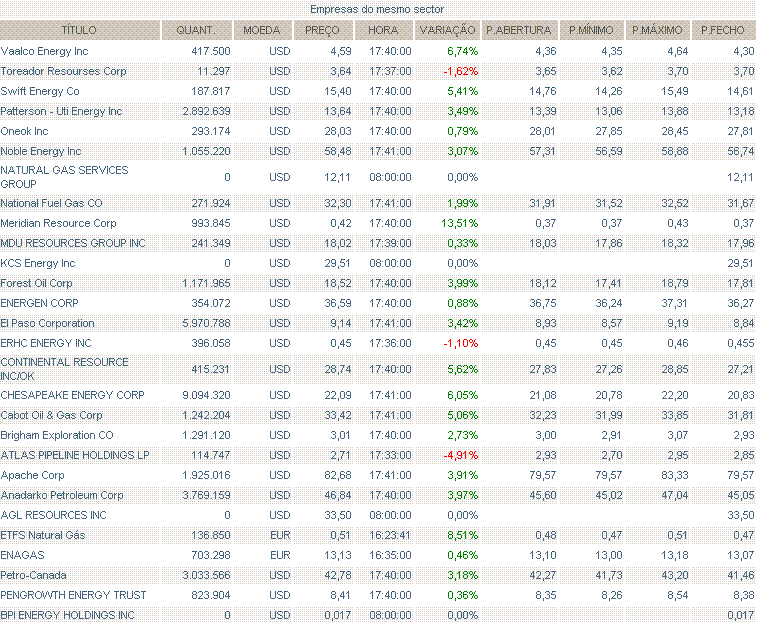
Task: Click the 3.033.566 quantity value
Action: (x=206, y=576)
